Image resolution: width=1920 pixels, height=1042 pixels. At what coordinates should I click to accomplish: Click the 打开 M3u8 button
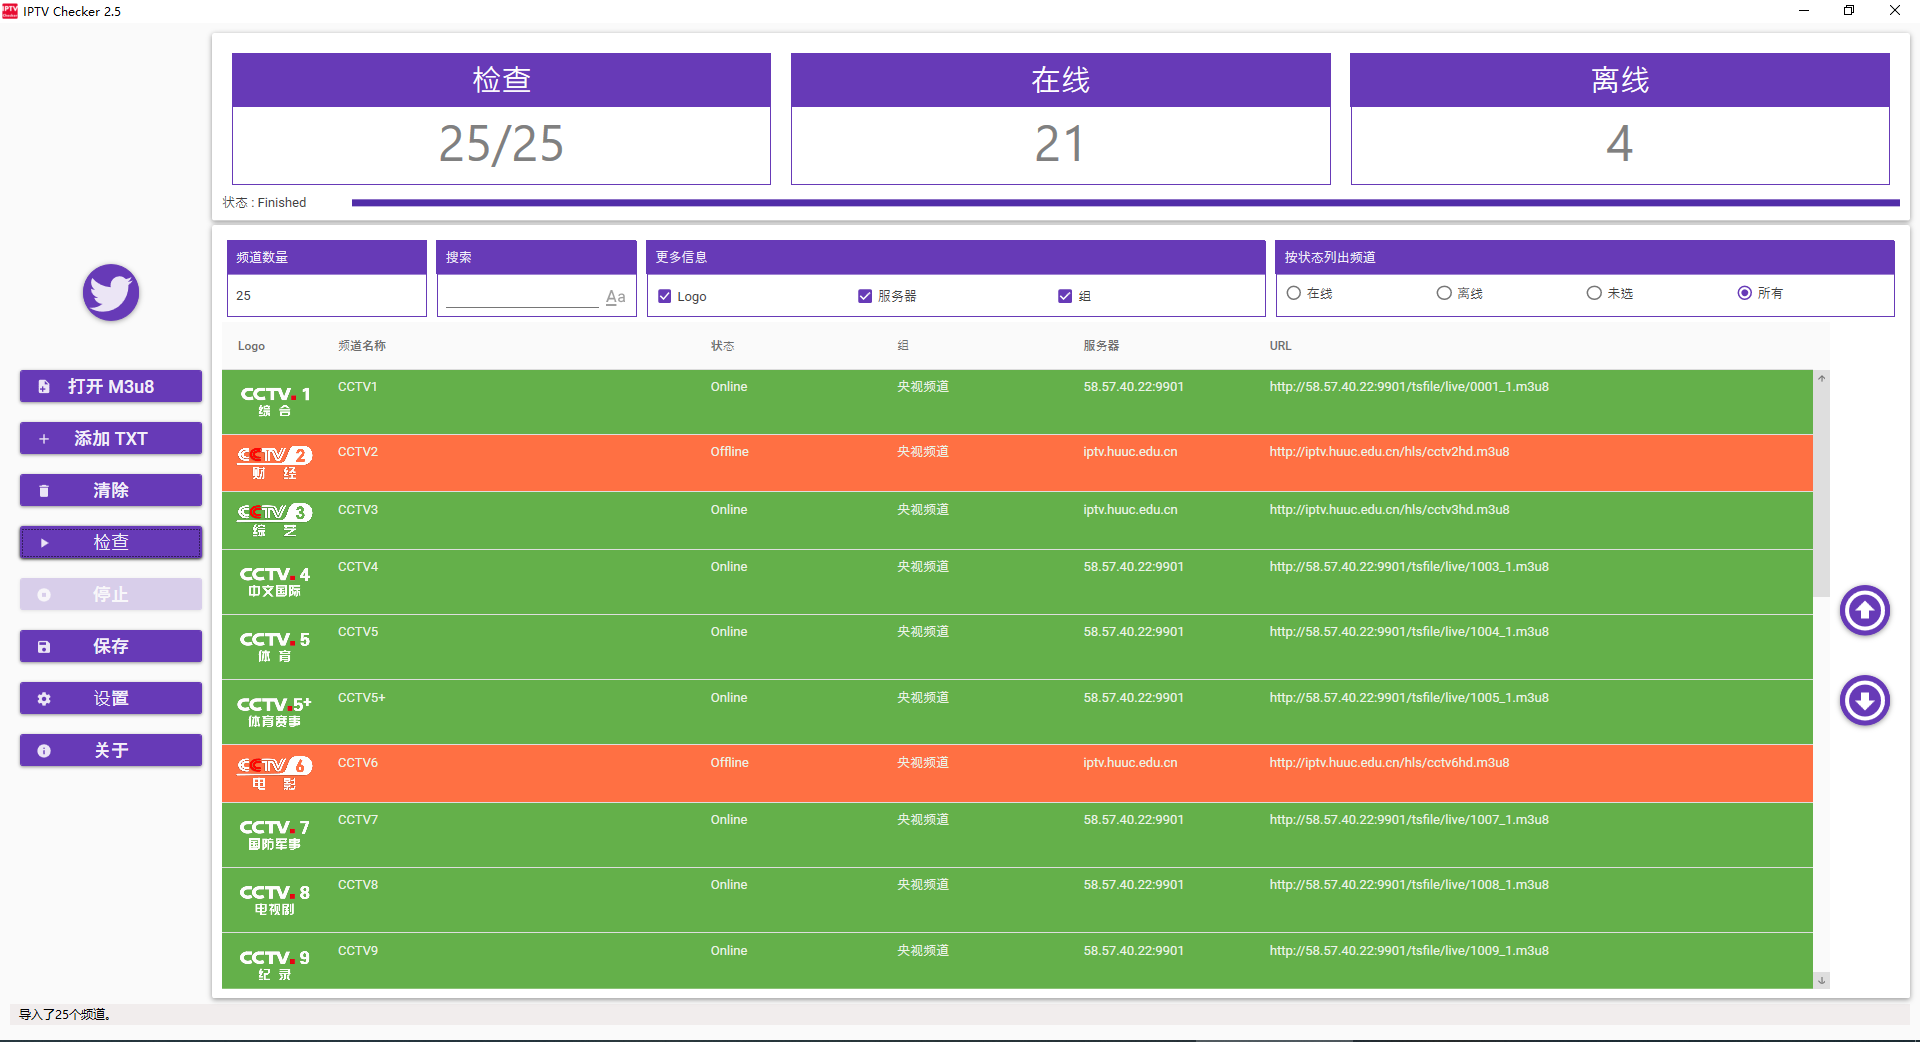coord(111,386)
